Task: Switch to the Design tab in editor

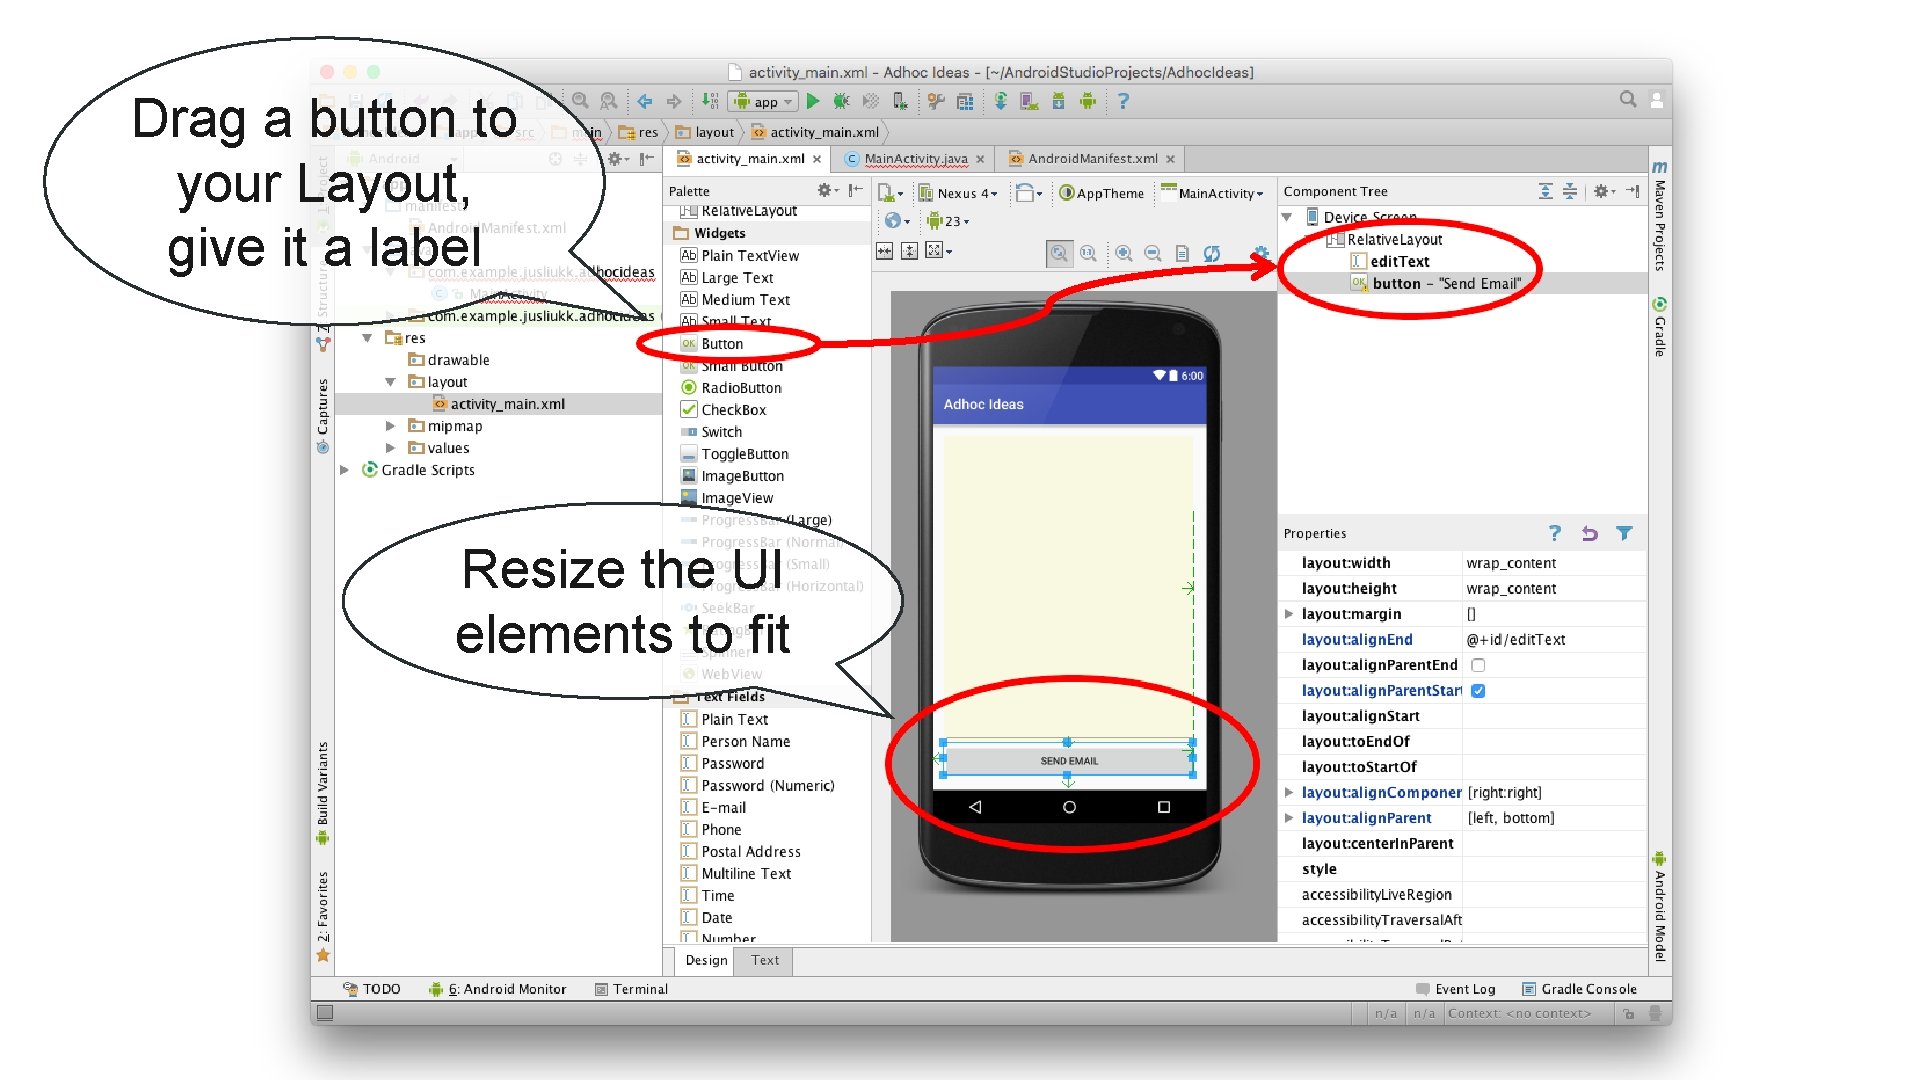Action: 707,959
